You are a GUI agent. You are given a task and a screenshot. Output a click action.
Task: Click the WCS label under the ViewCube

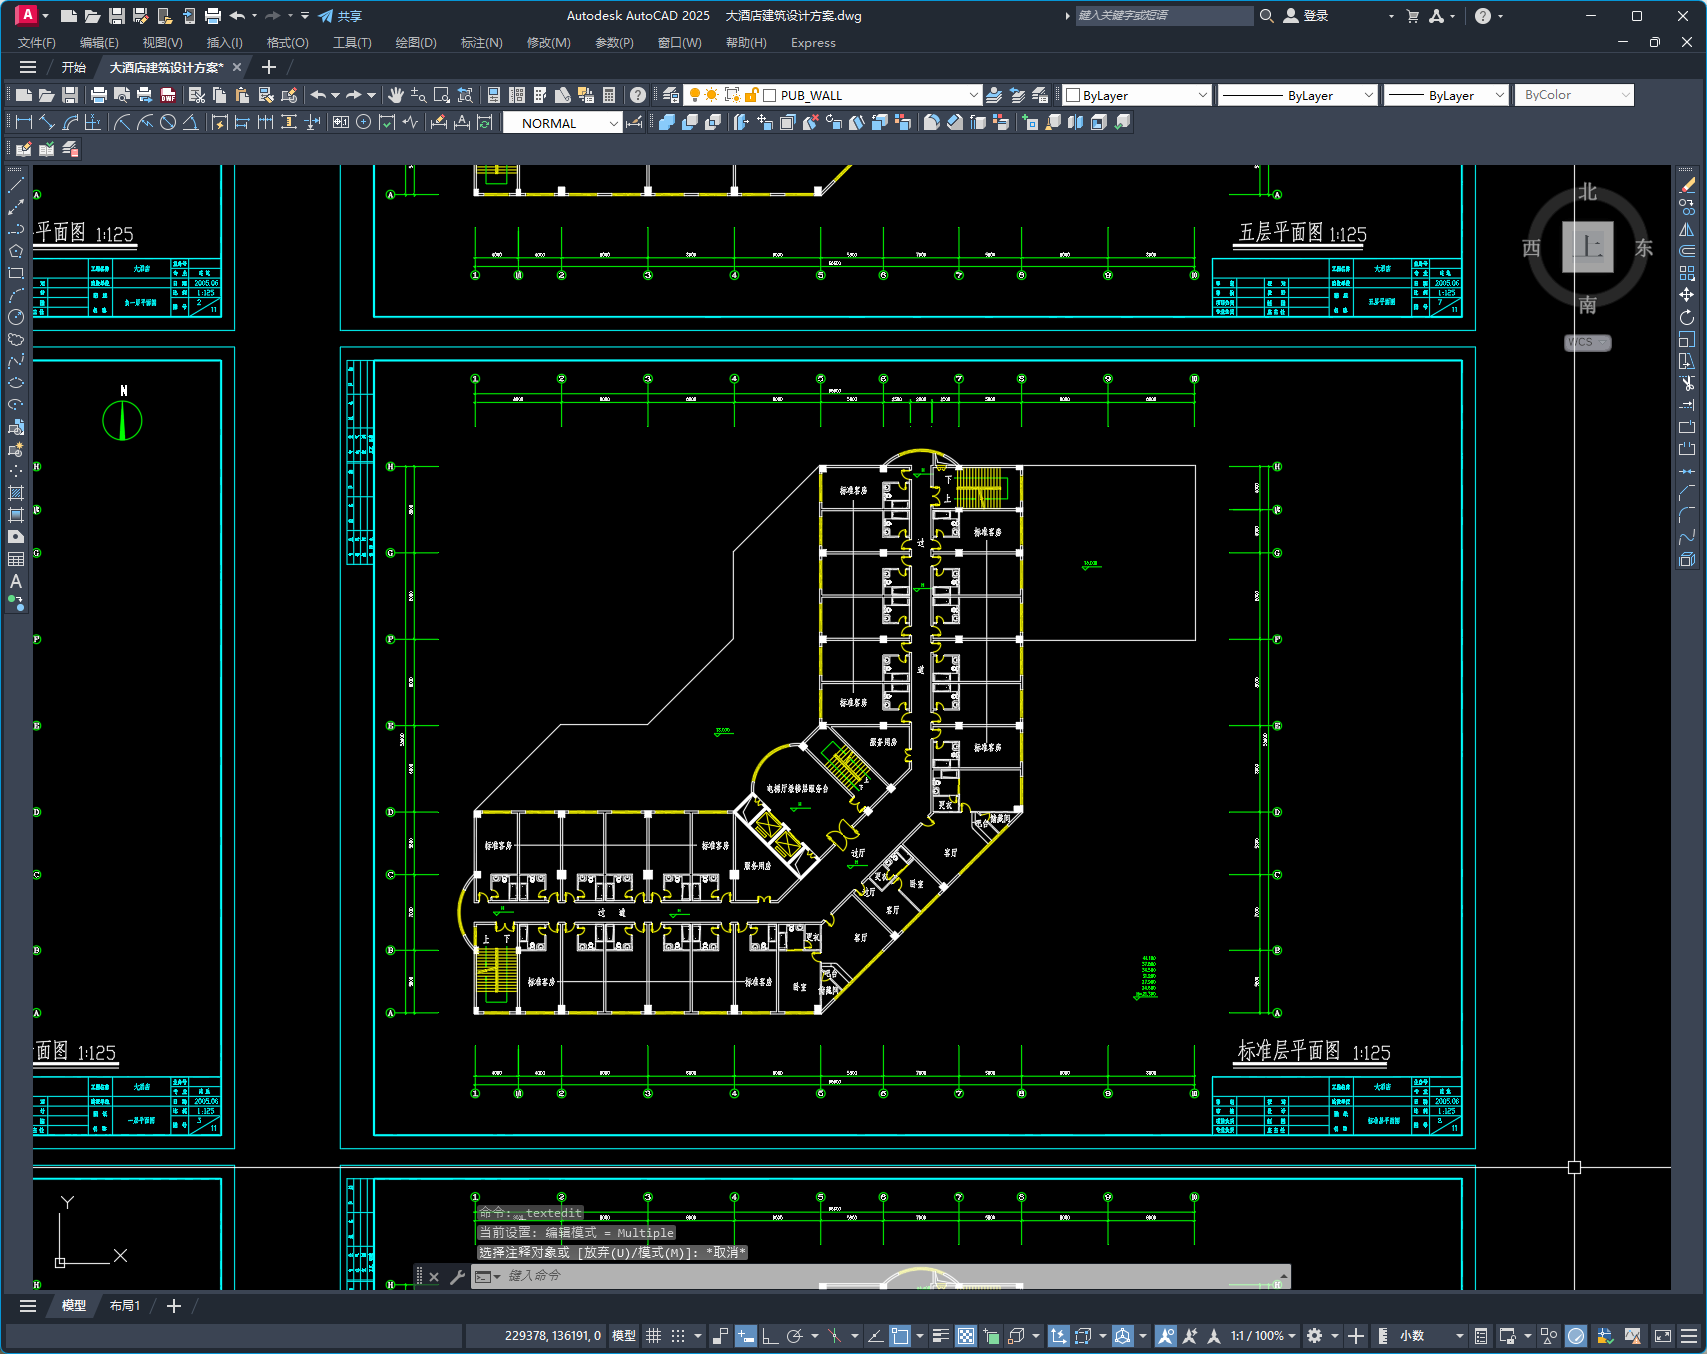click(1587, 342)
